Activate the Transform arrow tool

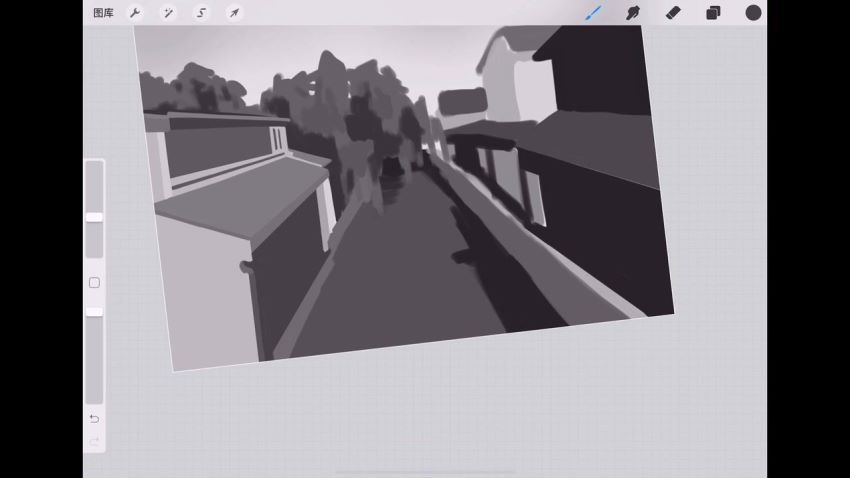(234, 12)
